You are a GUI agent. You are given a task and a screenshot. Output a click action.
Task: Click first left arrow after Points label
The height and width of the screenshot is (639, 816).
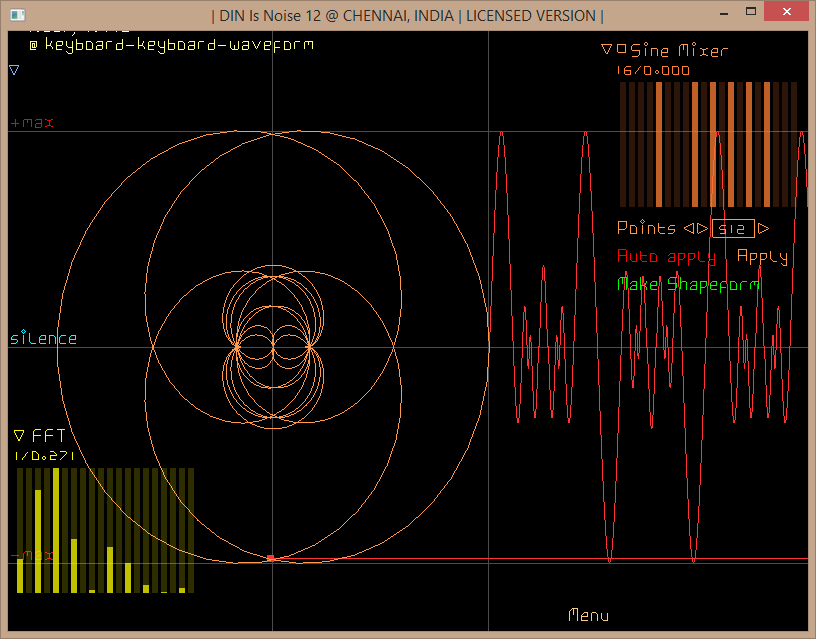688,228
